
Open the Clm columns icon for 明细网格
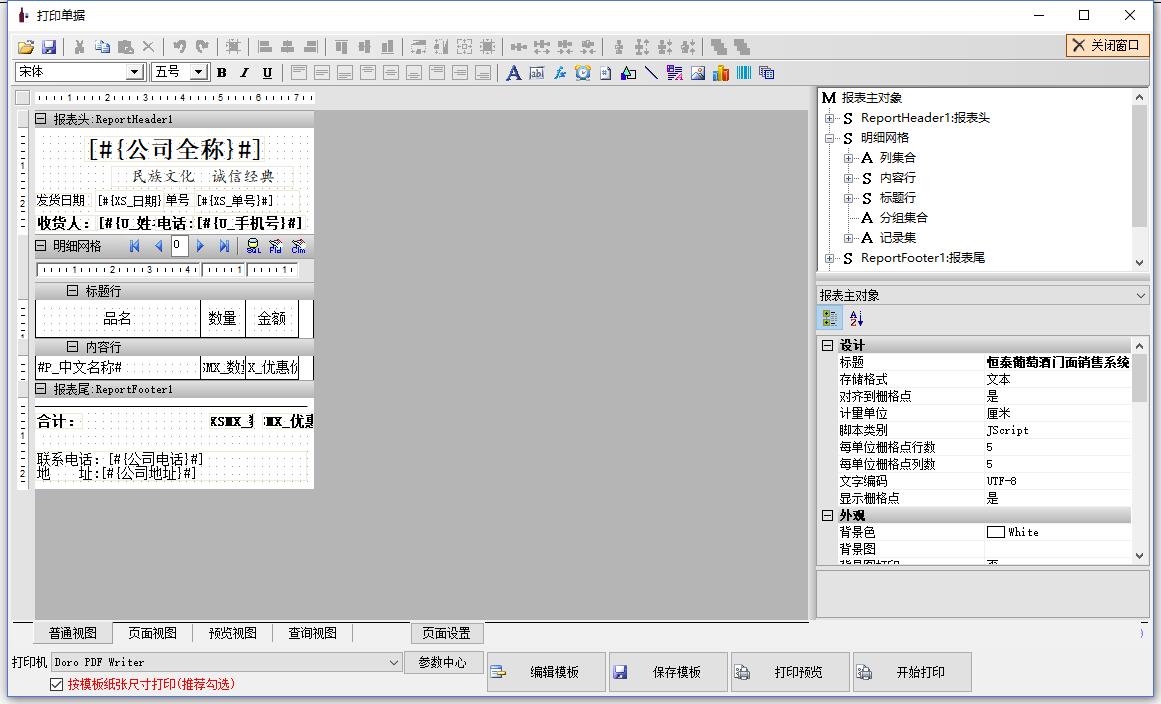[x=298, y=246]
